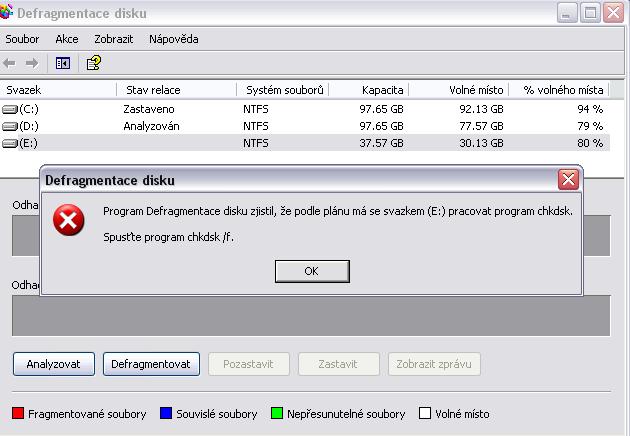This screenshot has width=630, height=436.
Task: Toggle the console tree pane icon
Action: click(63, 63)
